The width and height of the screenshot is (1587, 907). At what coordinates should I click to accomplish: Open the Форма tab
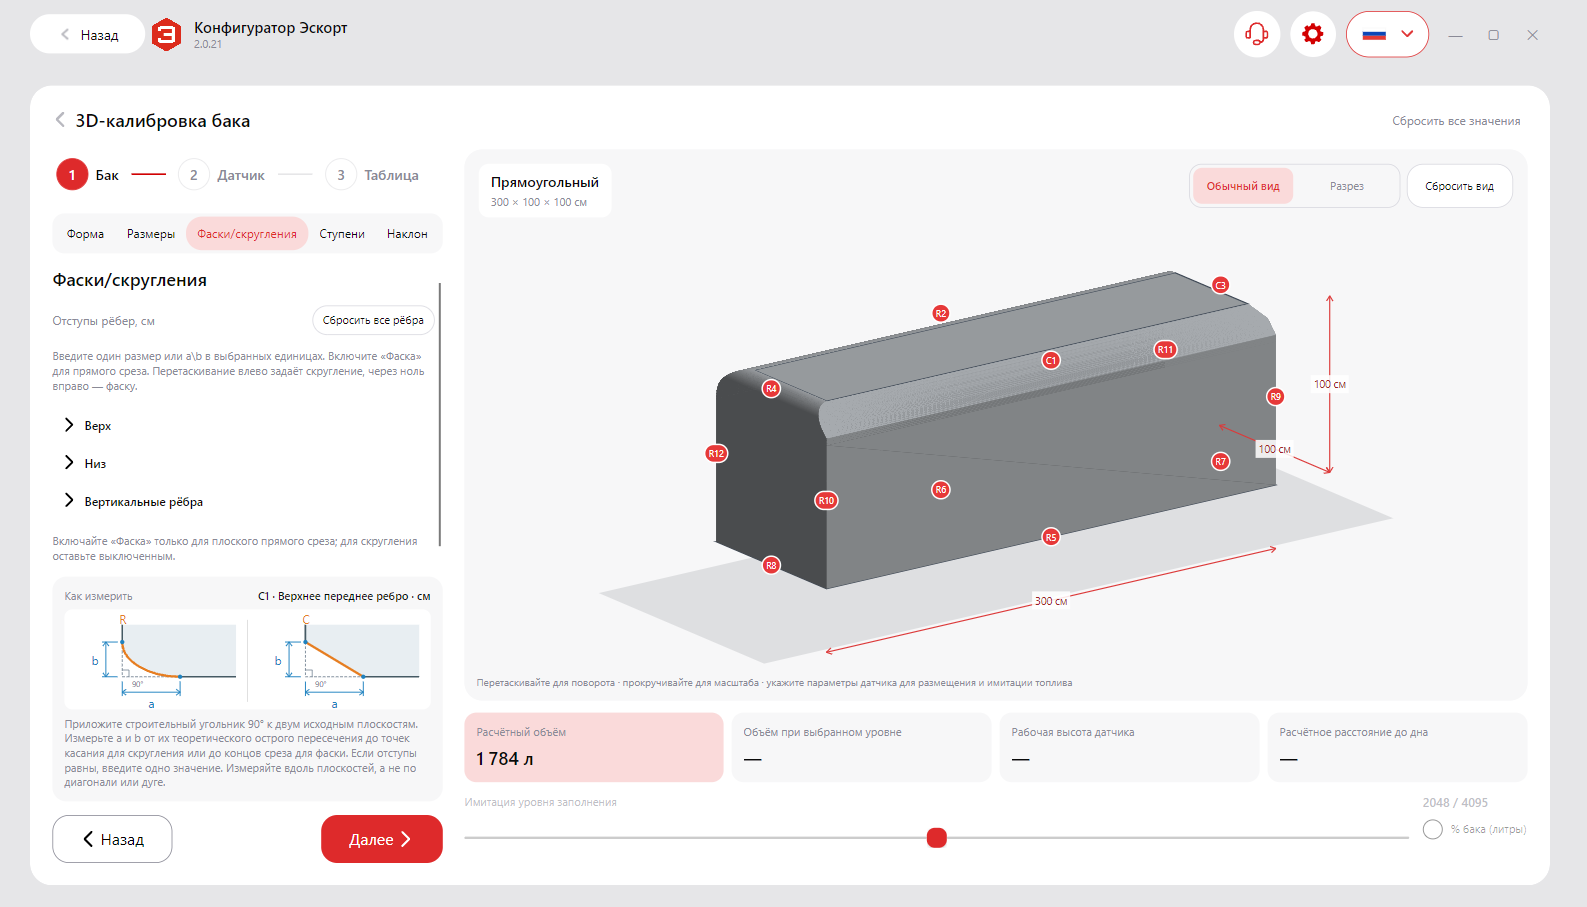click(x=85, y=234)
